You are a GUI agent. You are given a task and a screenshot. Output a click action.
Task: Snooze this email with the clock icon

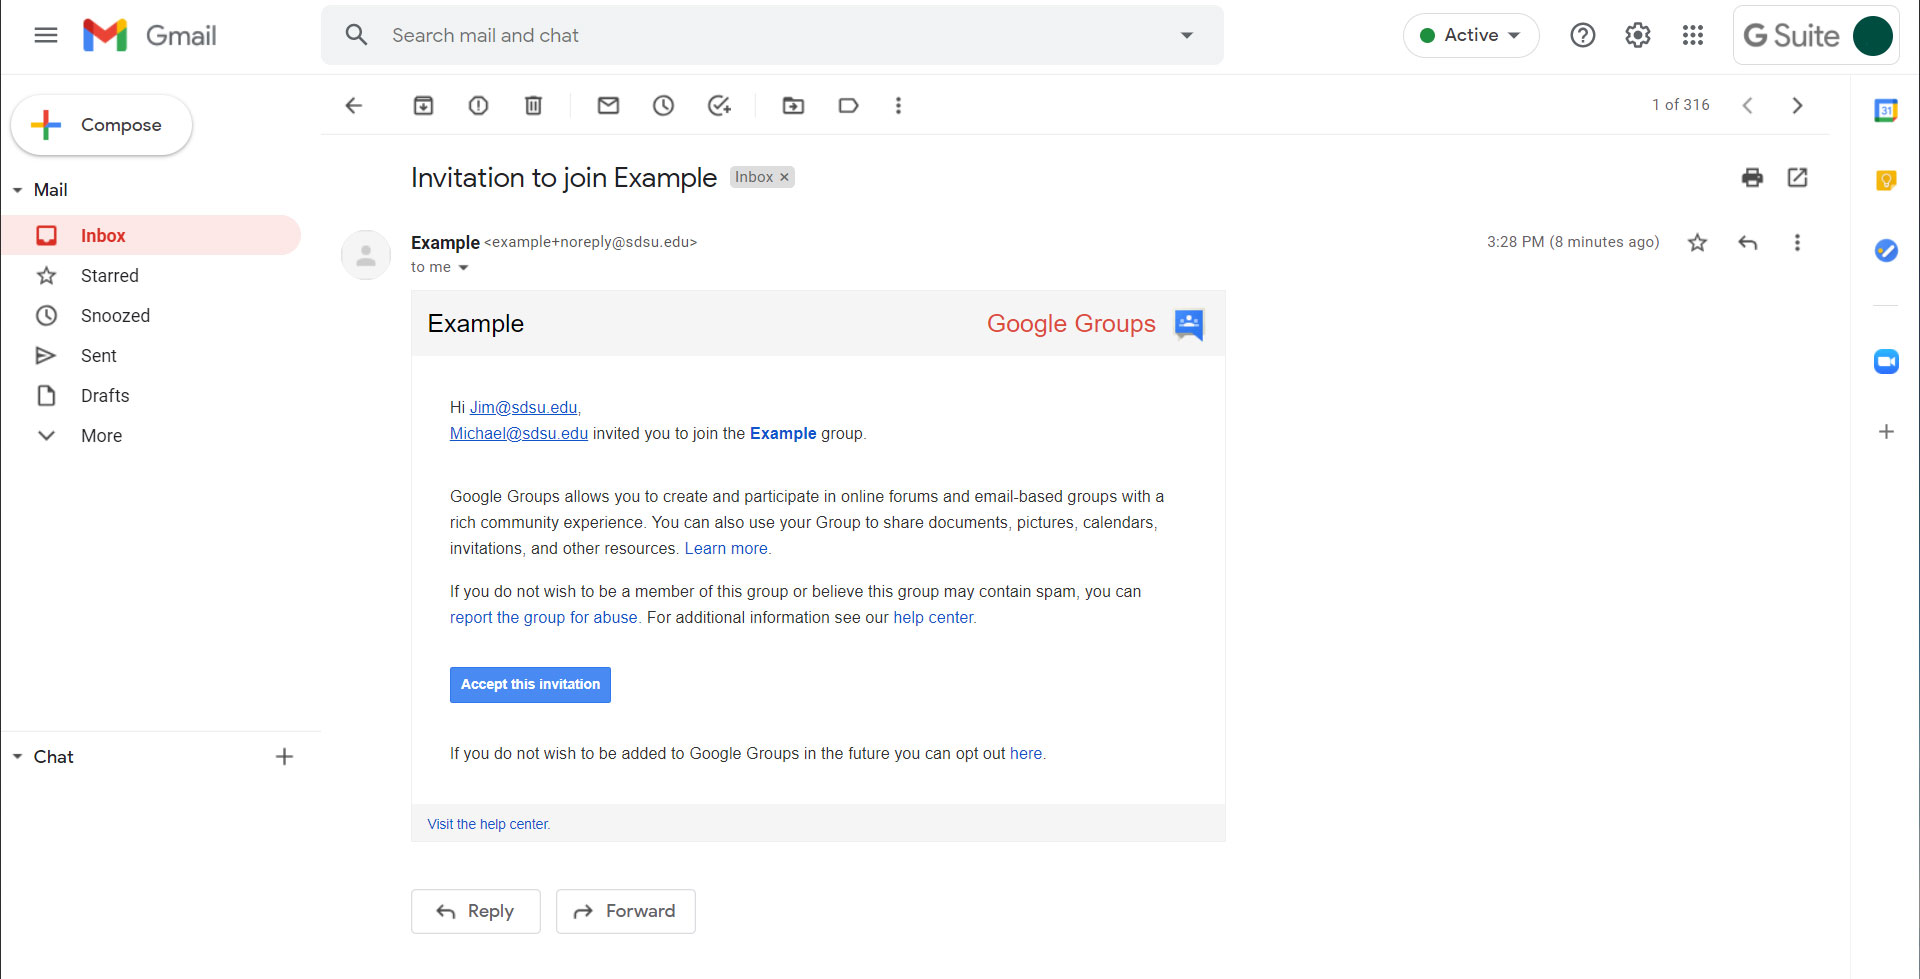click(663, 105)
